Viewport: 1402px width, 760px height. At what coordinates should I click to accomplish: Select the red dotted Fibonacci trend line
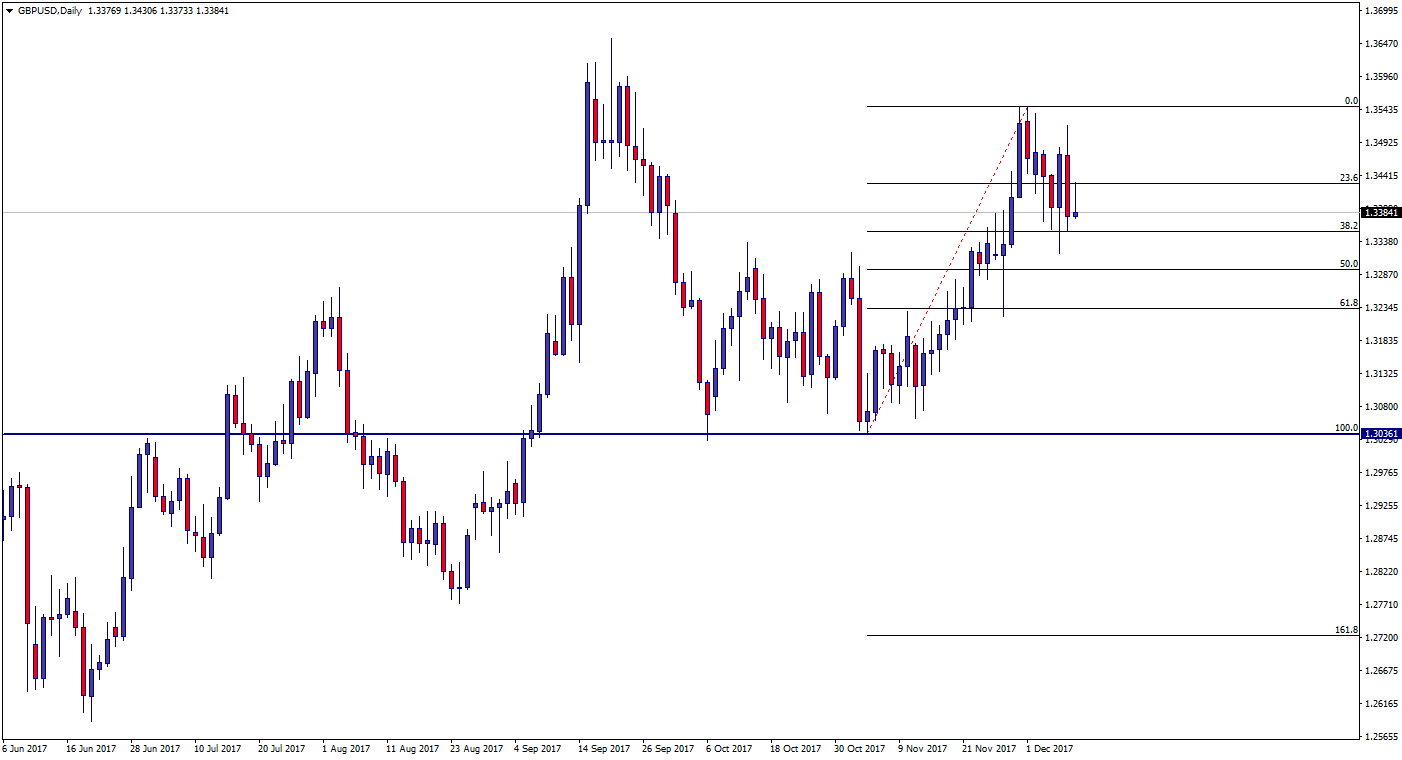click(x=945, y=270)
